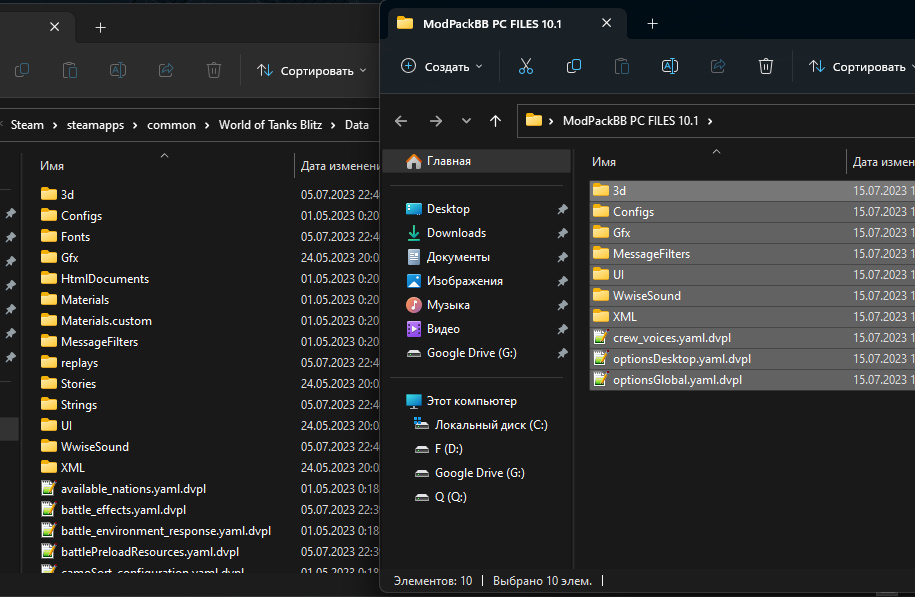Viewport: 915px width, 597px height.
Task: Expand chevron after common in left breadcrumb
Action: (x=207, y=125)
